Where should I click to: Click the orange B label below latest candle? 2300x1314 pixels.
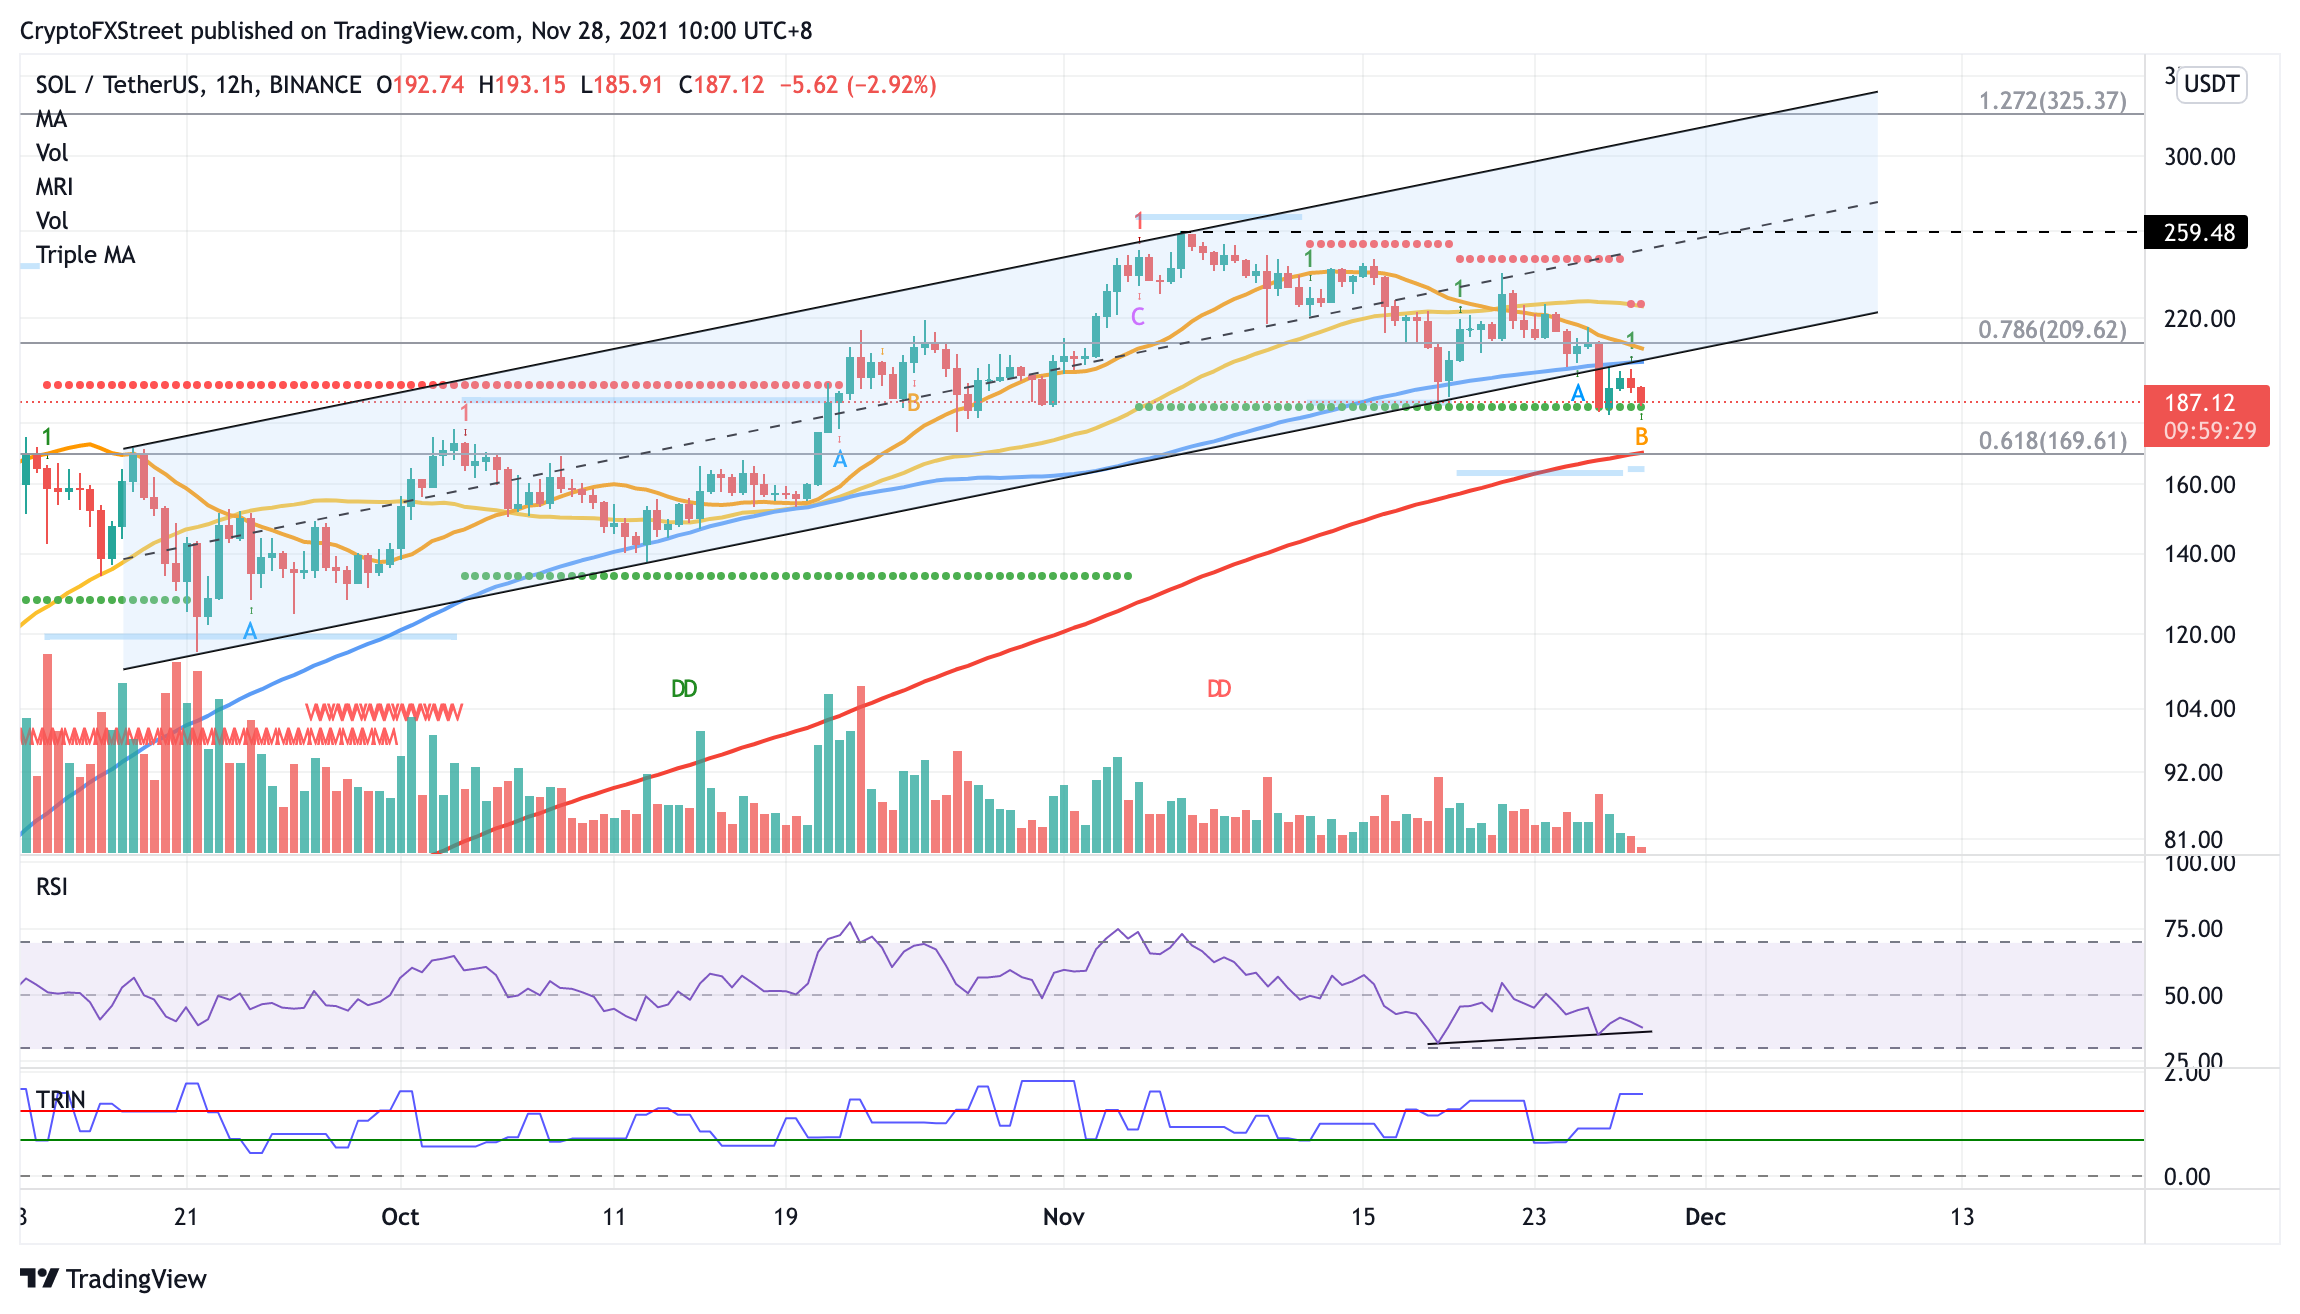1641,437
